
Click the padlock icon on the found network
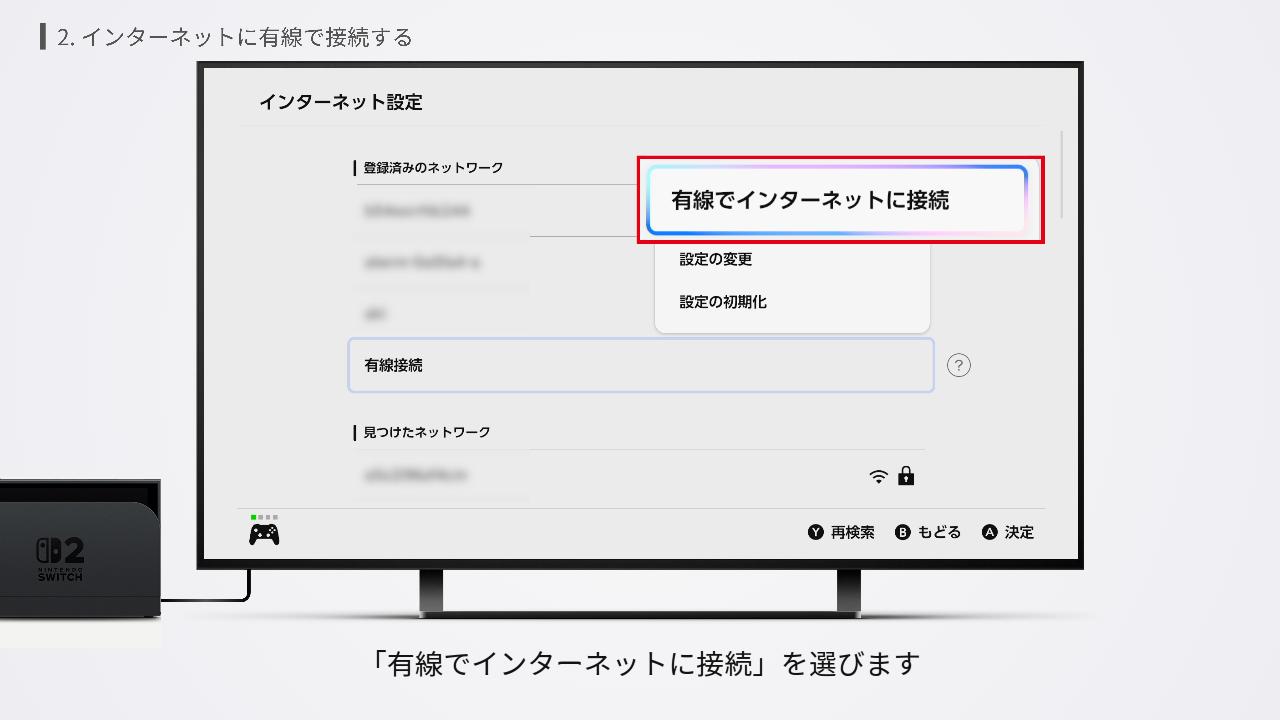point(906,477)
